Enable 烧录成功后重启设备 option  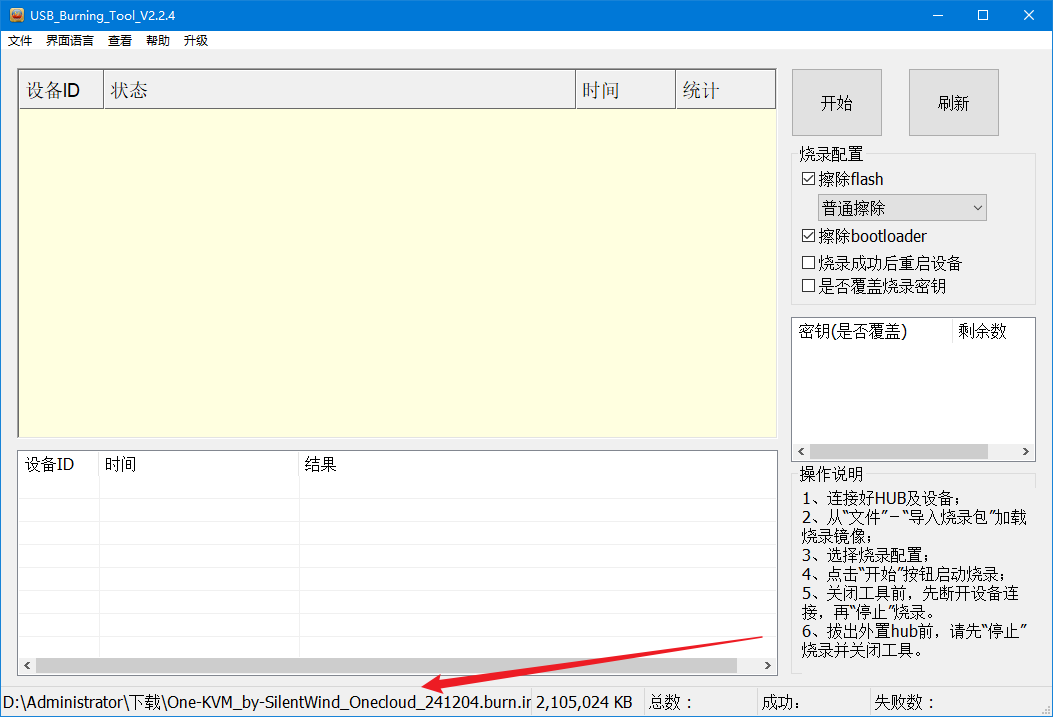click(x=809, y=264)
